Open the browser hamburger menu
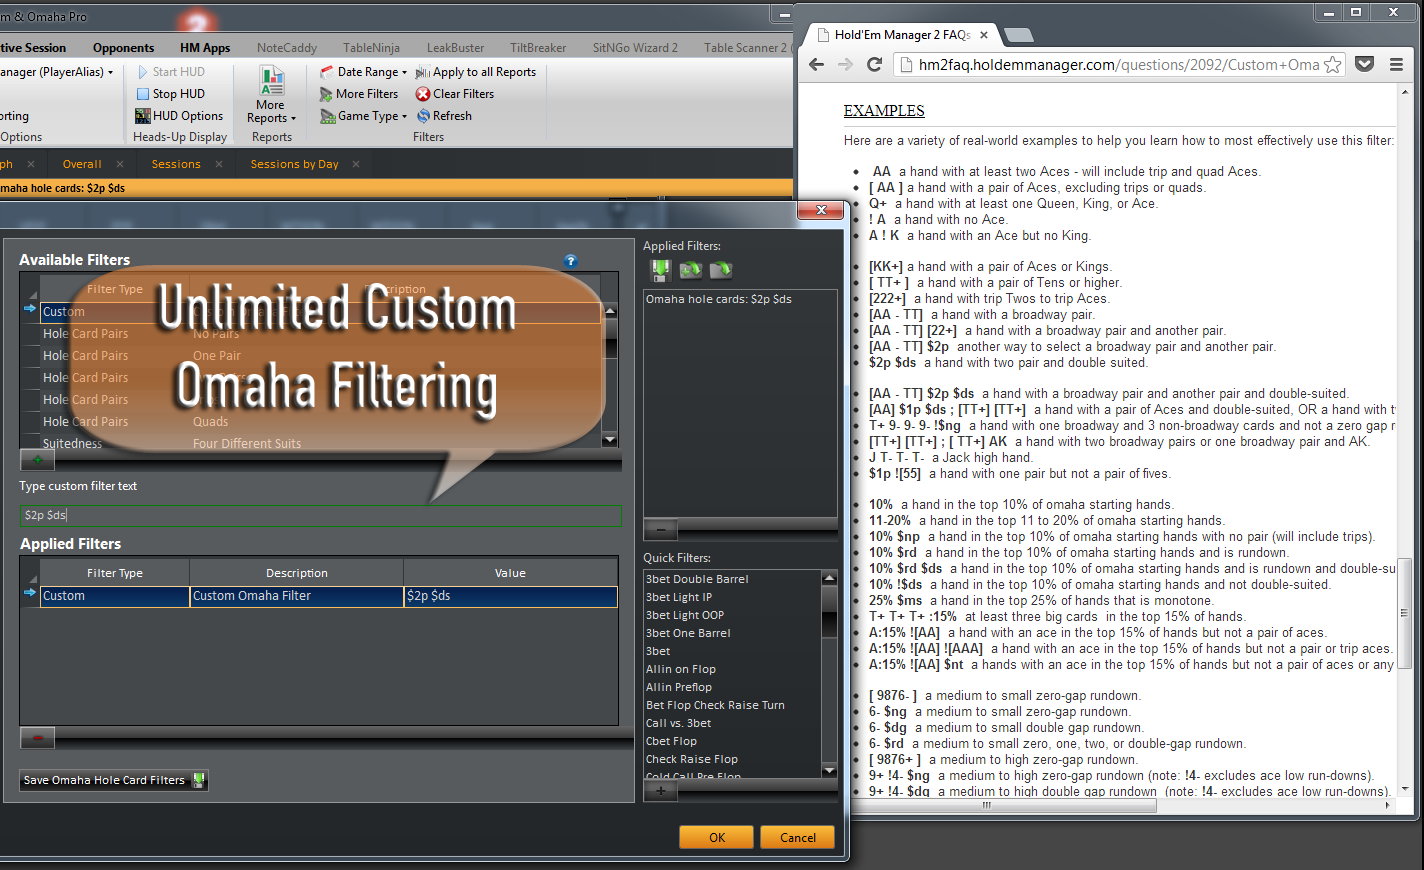Viewport: 1424px width, 870px height. (1396, 64)
